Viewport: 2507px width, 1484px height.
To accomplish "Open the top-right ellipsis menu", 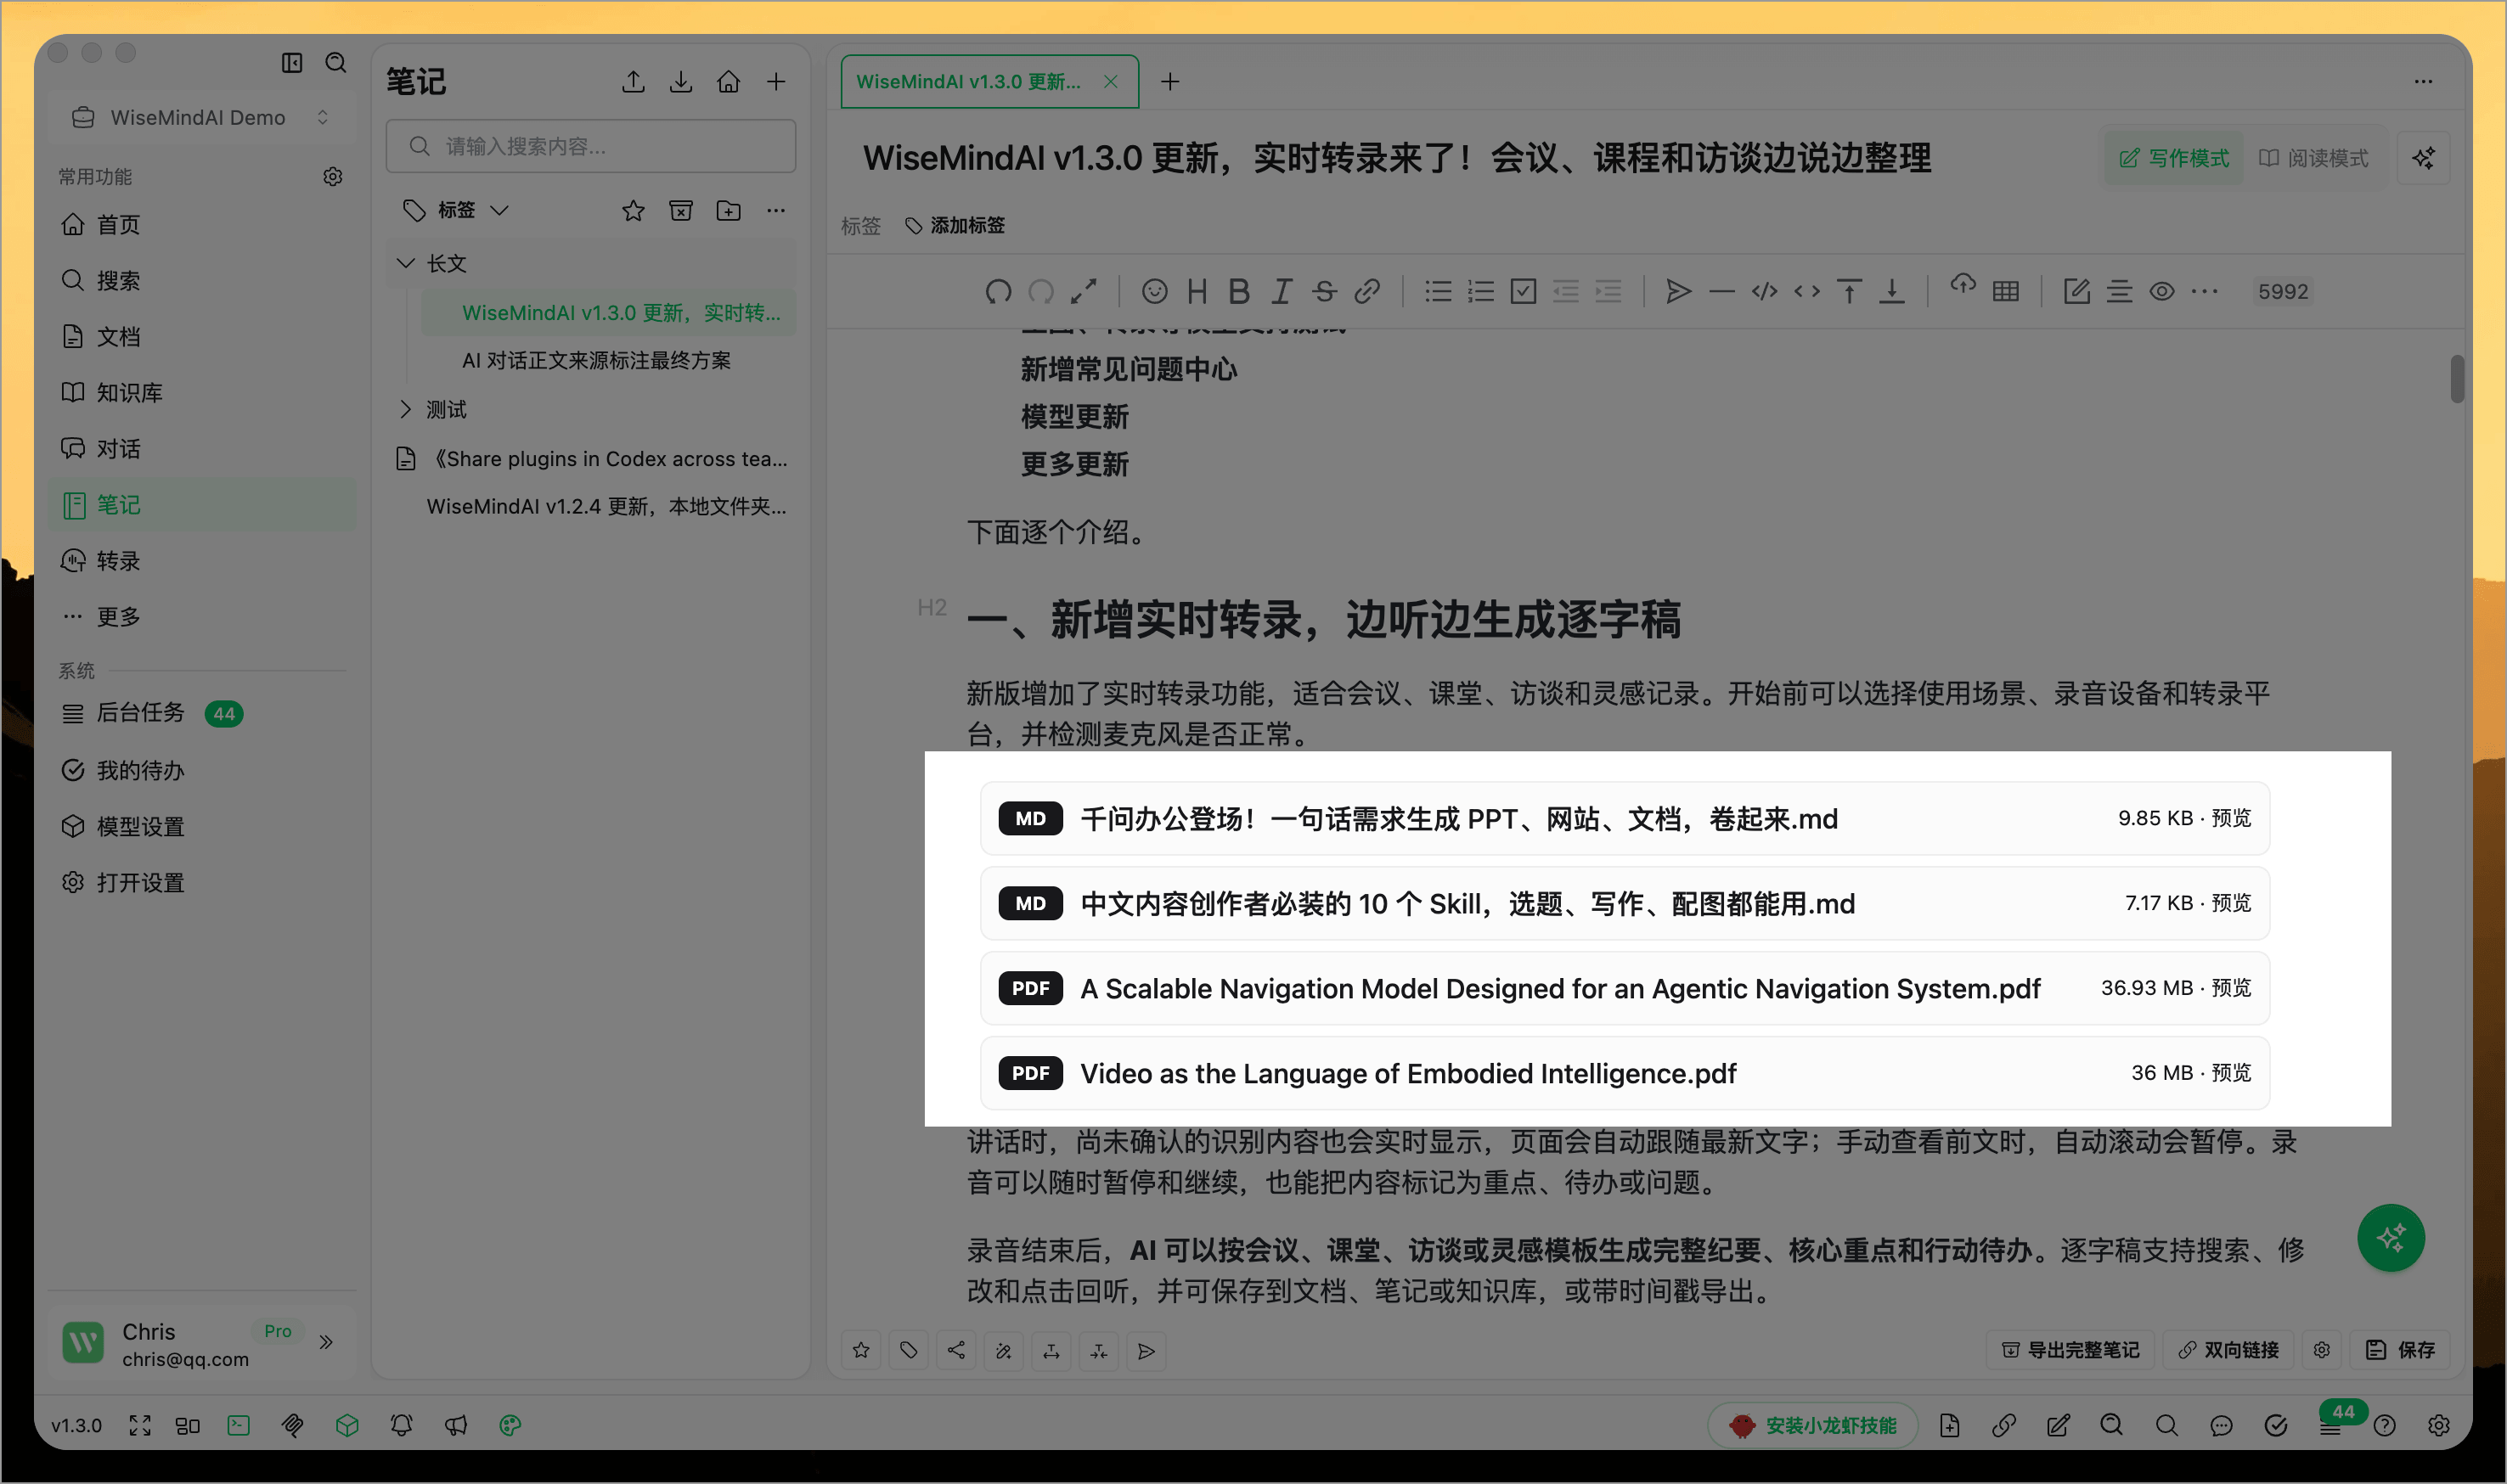I will tap(2423, 82).
